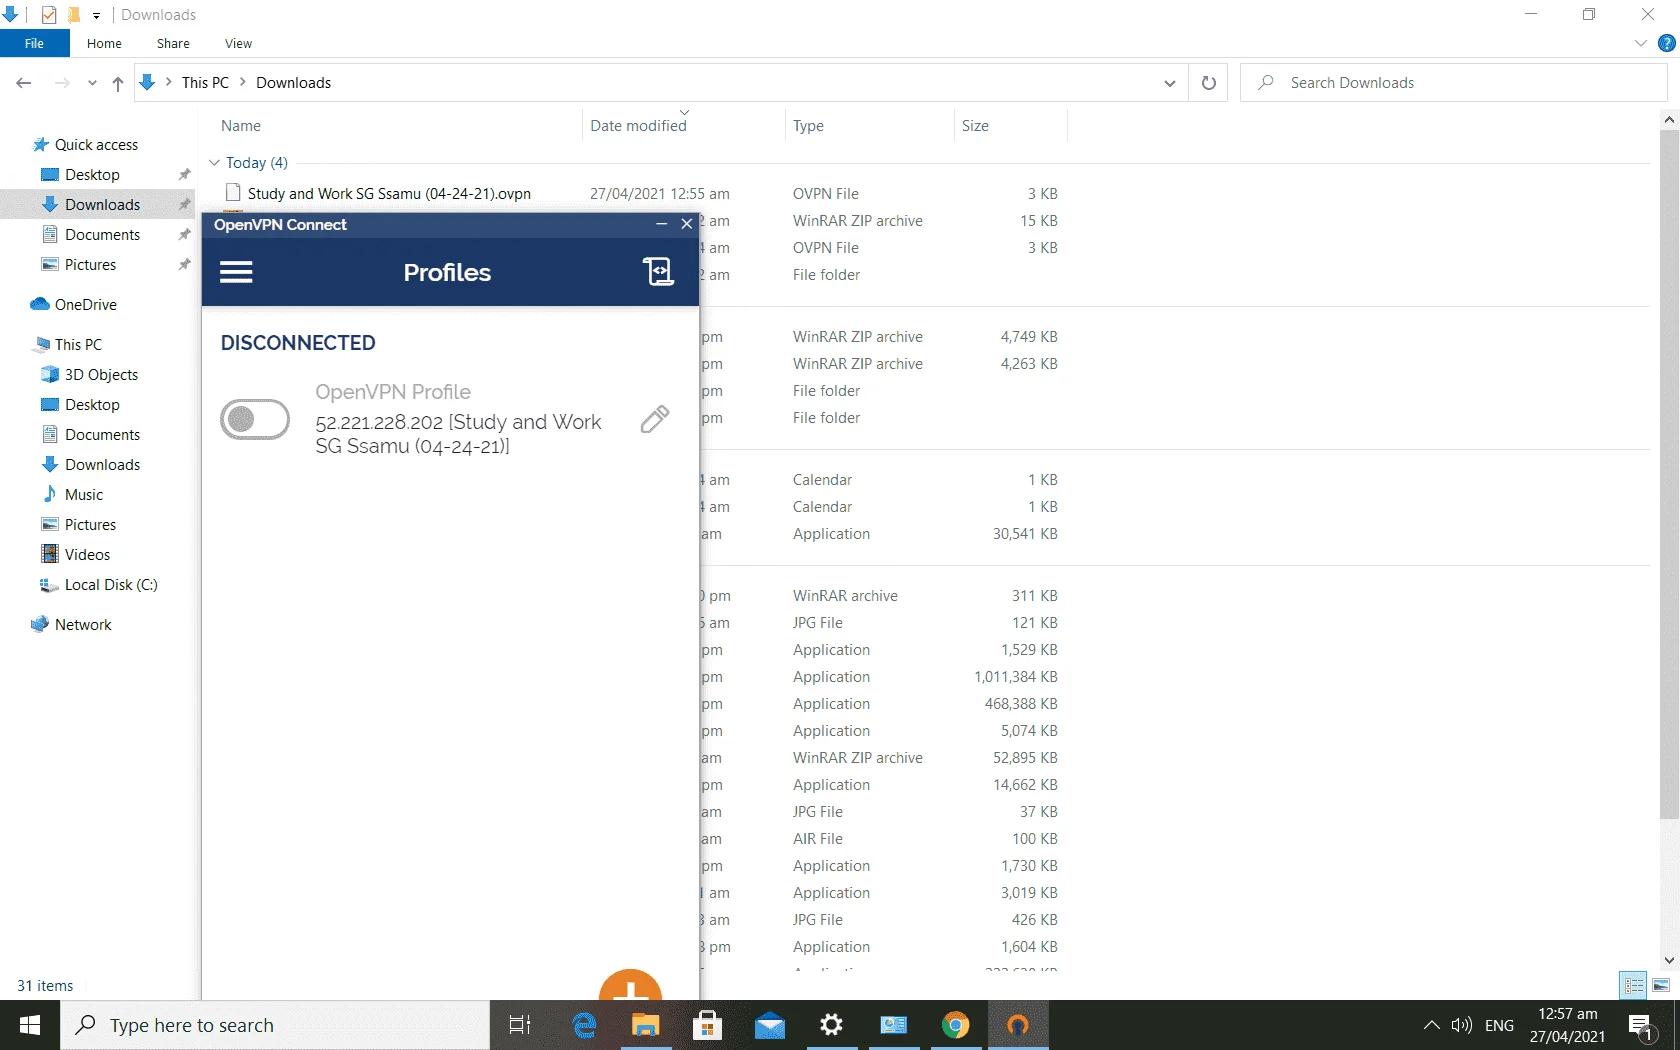This screenshot has width=1680, height=1050.
Task: Open the File tab in Explorer
Action: pos(34,43)
